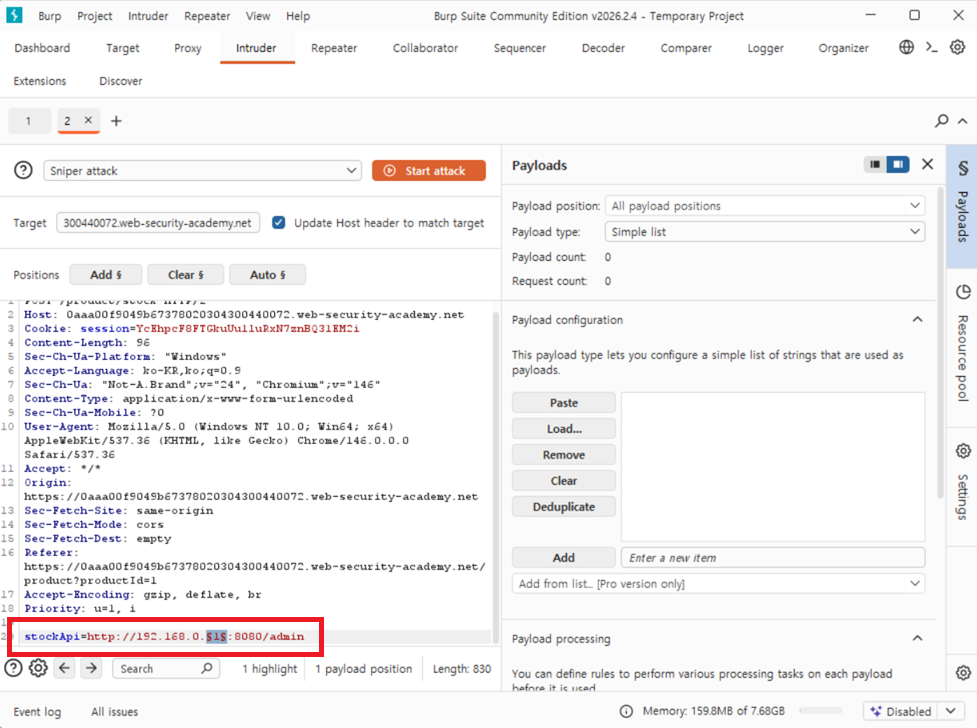Open the Intruder menu
Image resolution: width=977 pixels, height=728 pixels.
pos(148,16)
